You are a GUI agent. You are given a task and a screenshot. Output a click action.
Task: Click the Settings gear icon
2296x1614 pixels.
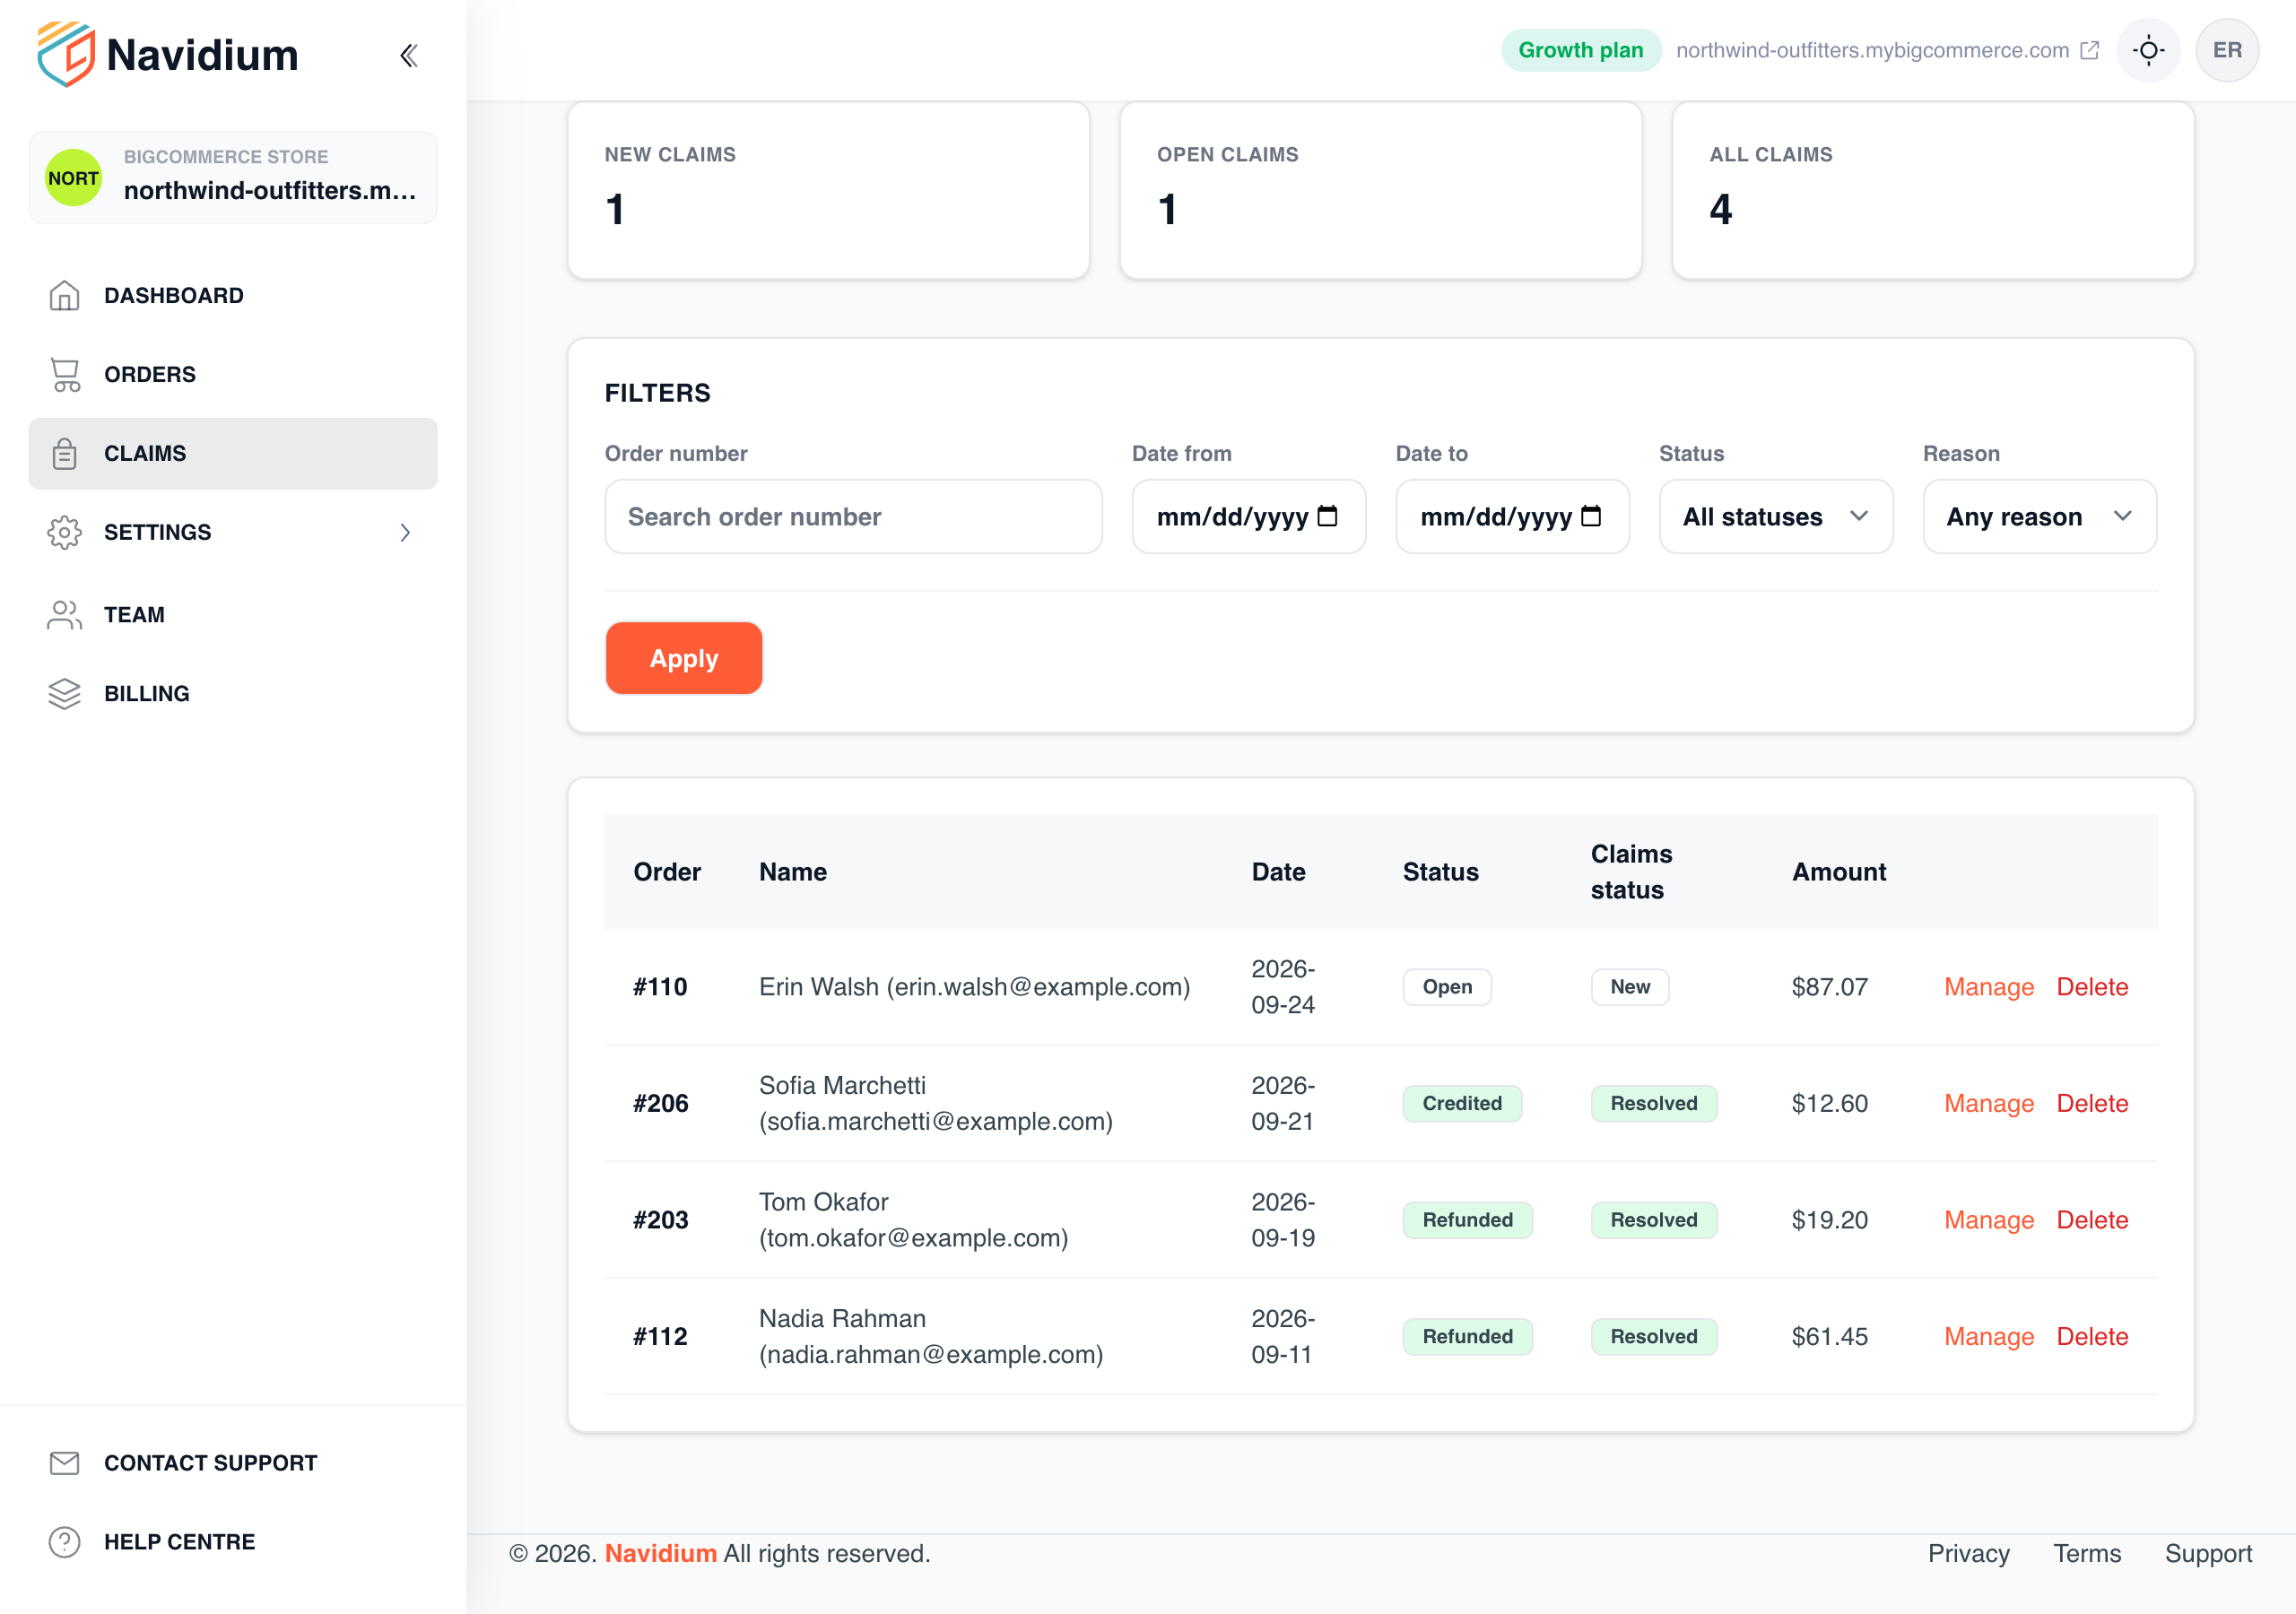(x=65, y=533)
